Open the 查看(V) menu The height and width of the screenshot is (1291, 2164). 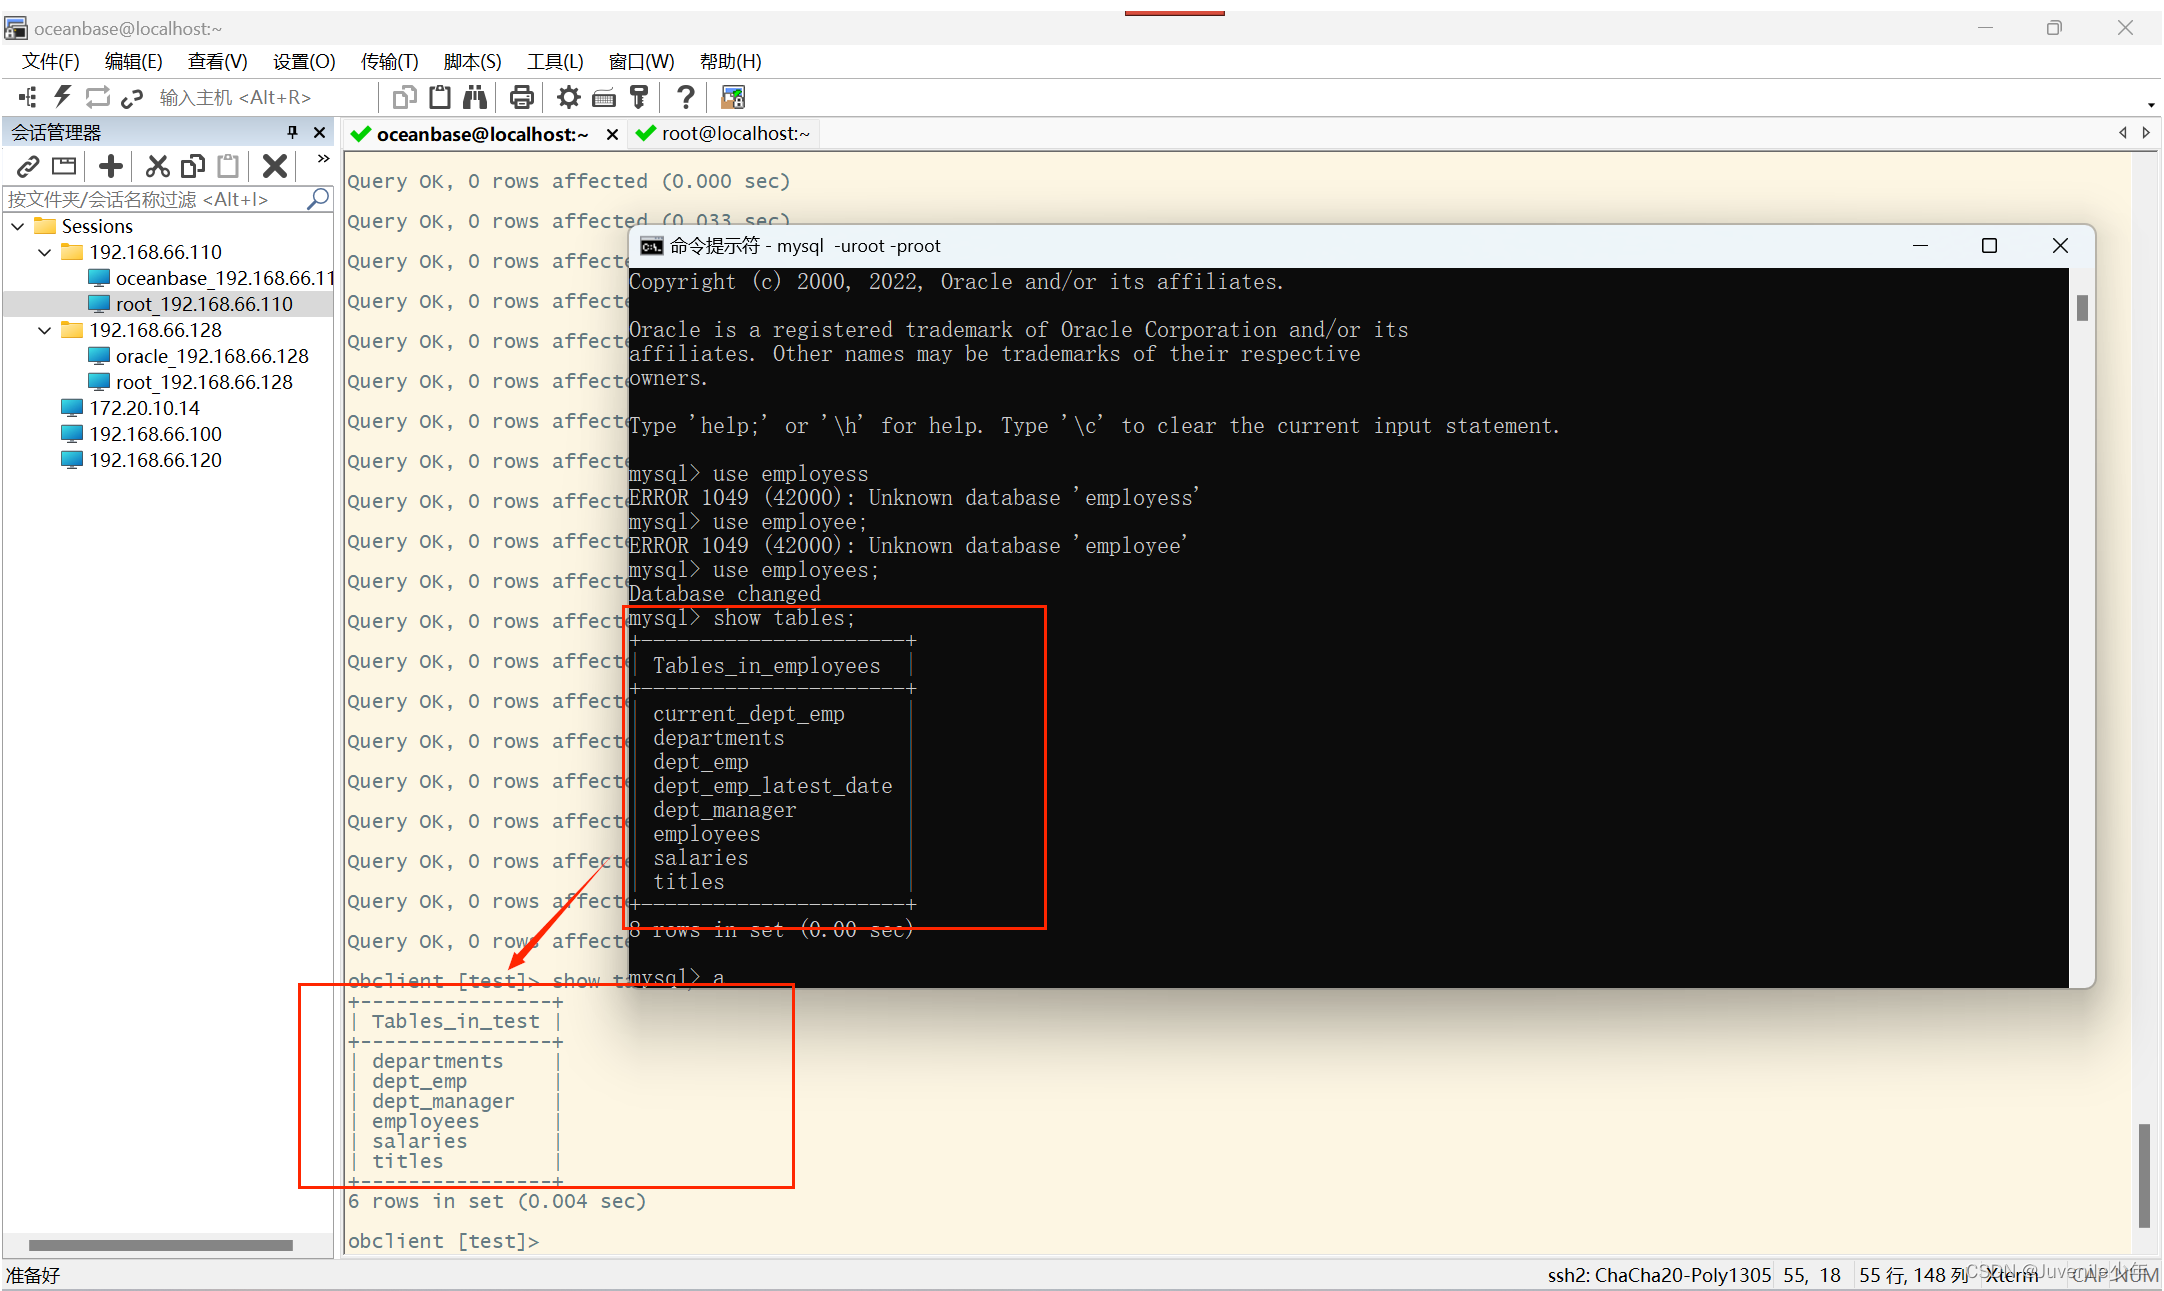218,62
